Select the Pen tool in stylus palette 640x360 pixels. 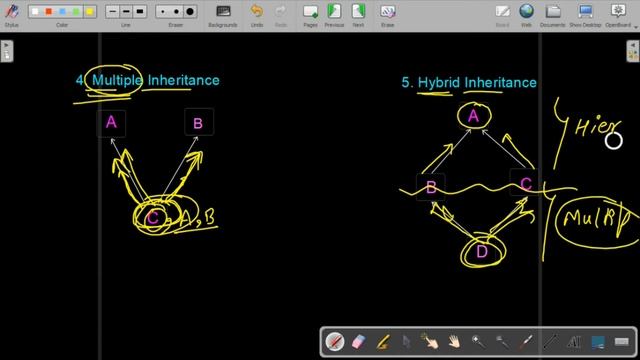click(335, 342)
